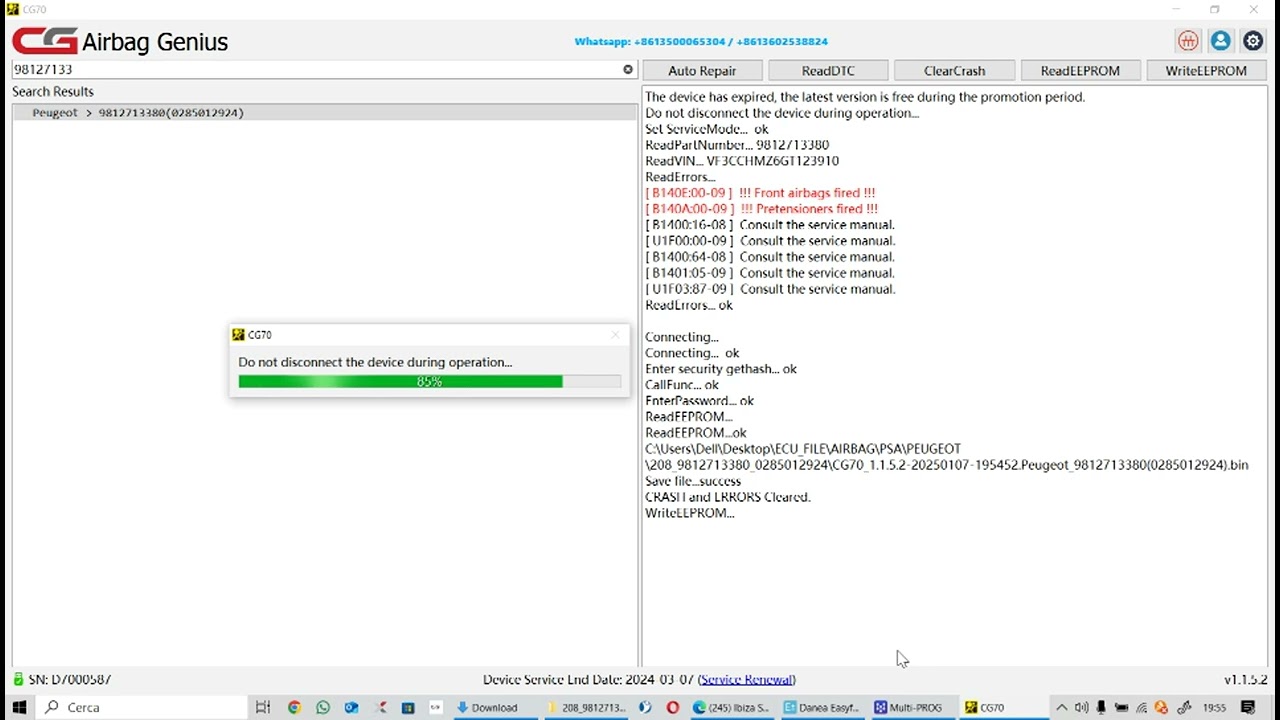Viewport: 1280px width, 720px height.
Task: Open the notification center icon
Action: click(1248, 707)
